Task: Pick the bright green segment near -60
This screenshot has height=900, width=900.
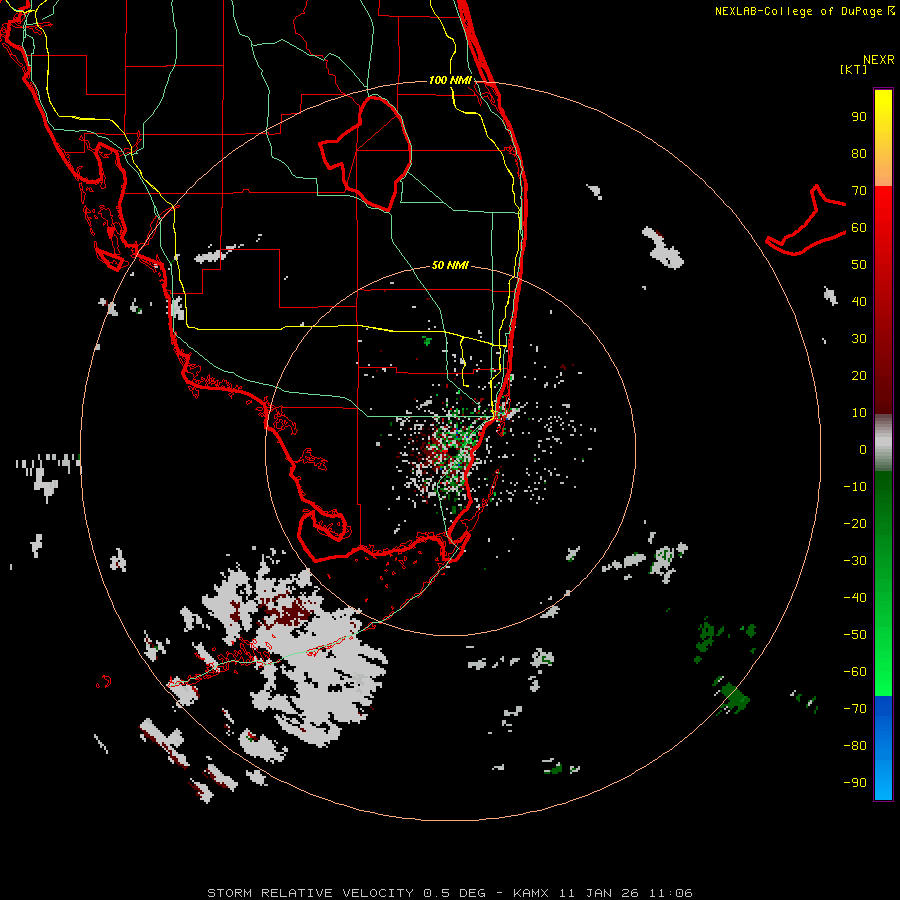Action: pyautogui.click(x=883, y=677)
